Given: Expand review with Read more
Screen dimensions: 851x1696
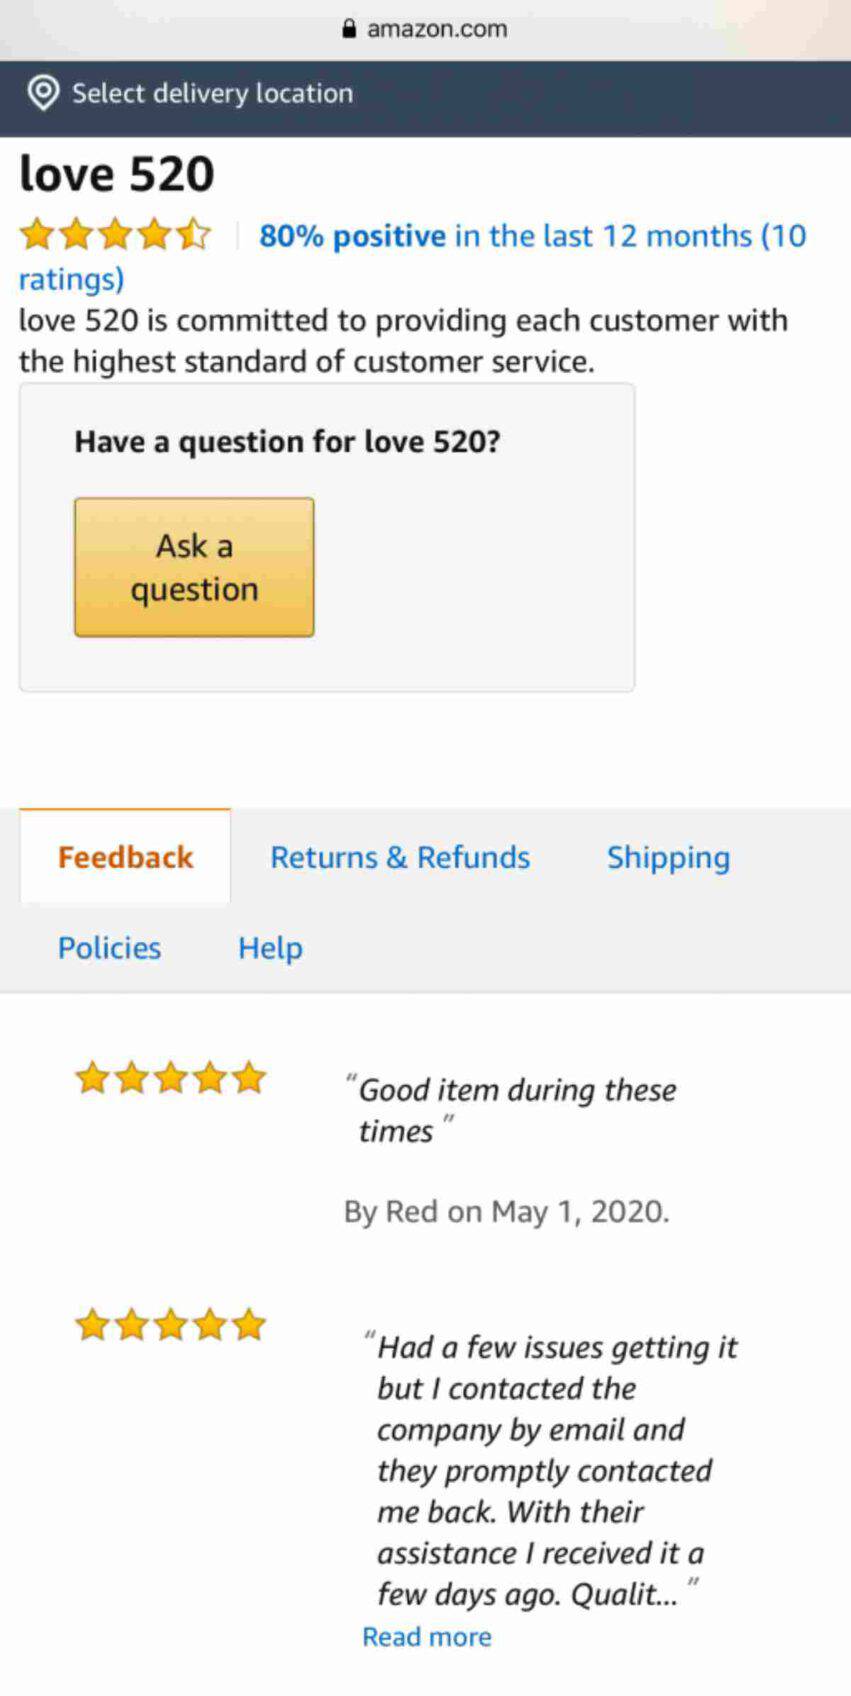Looking at the screenshot, I should (427, 1637).
